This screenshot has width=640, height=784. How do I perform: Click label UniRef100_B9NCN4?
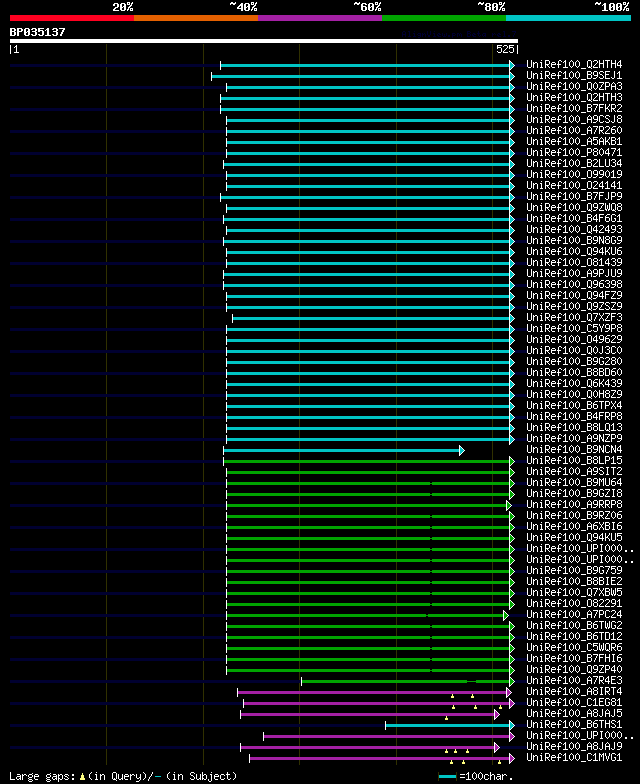click(x=574, y=450)
